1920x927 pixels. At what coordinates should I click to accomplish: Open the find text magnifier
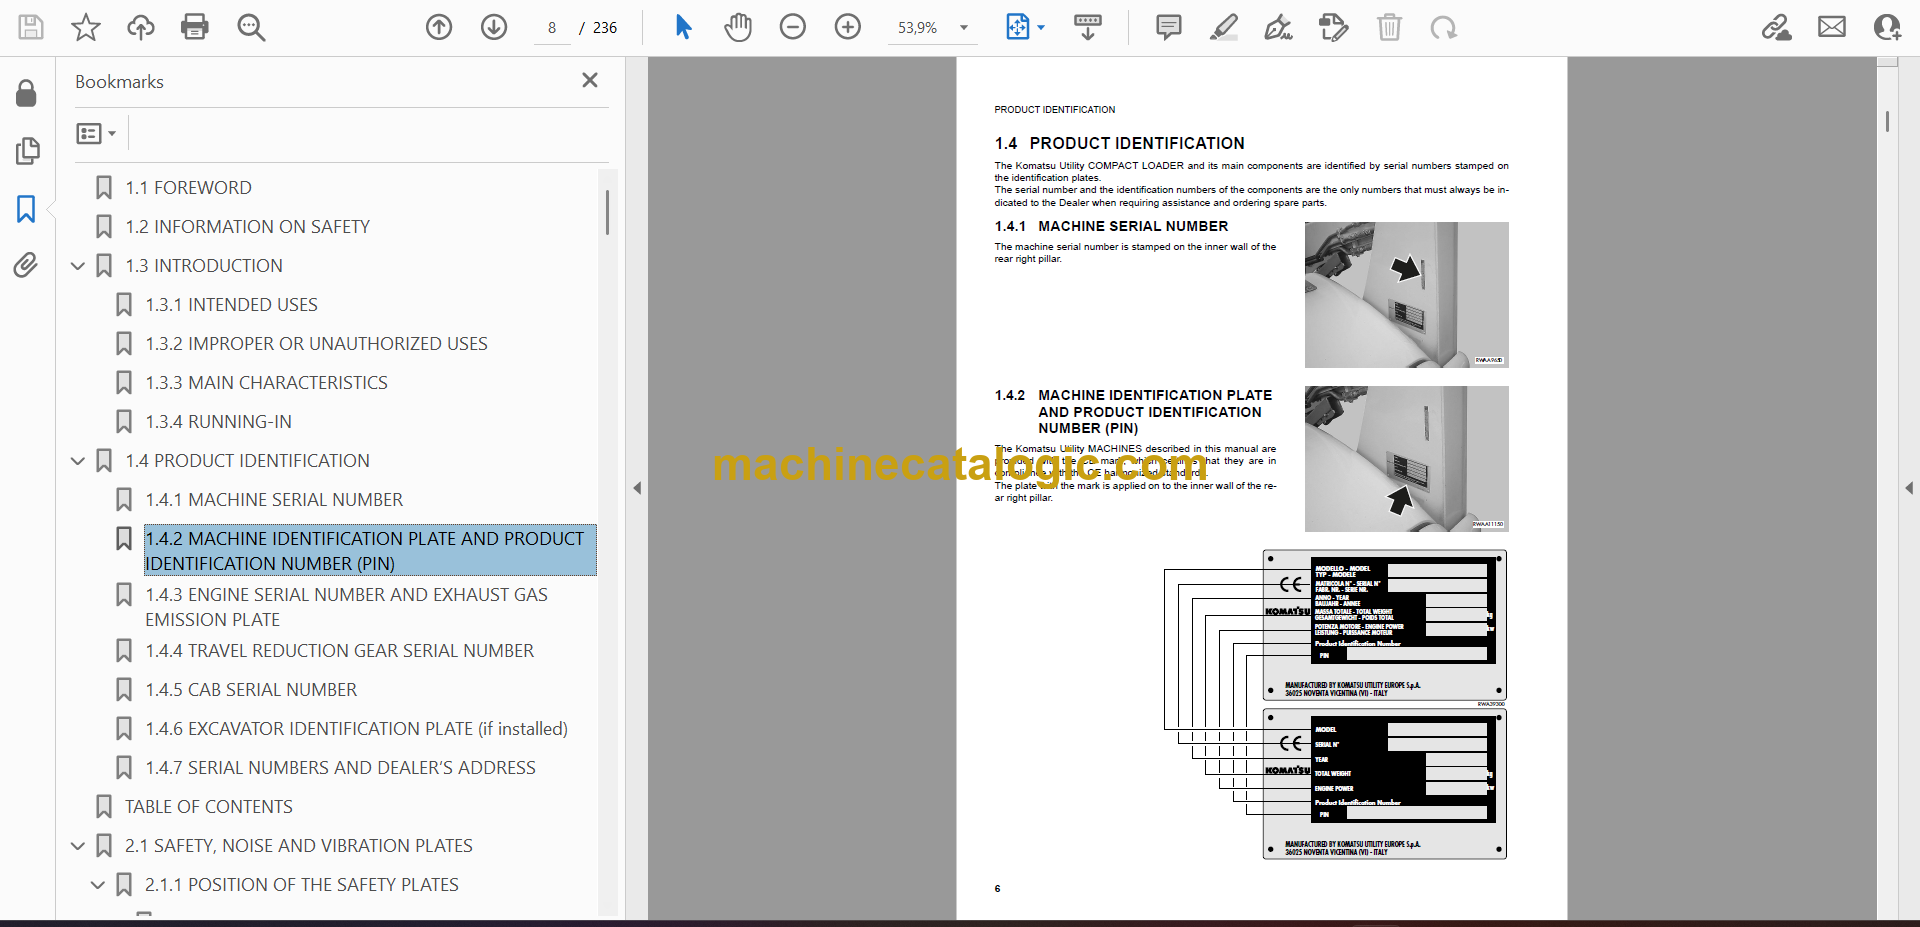251,27
